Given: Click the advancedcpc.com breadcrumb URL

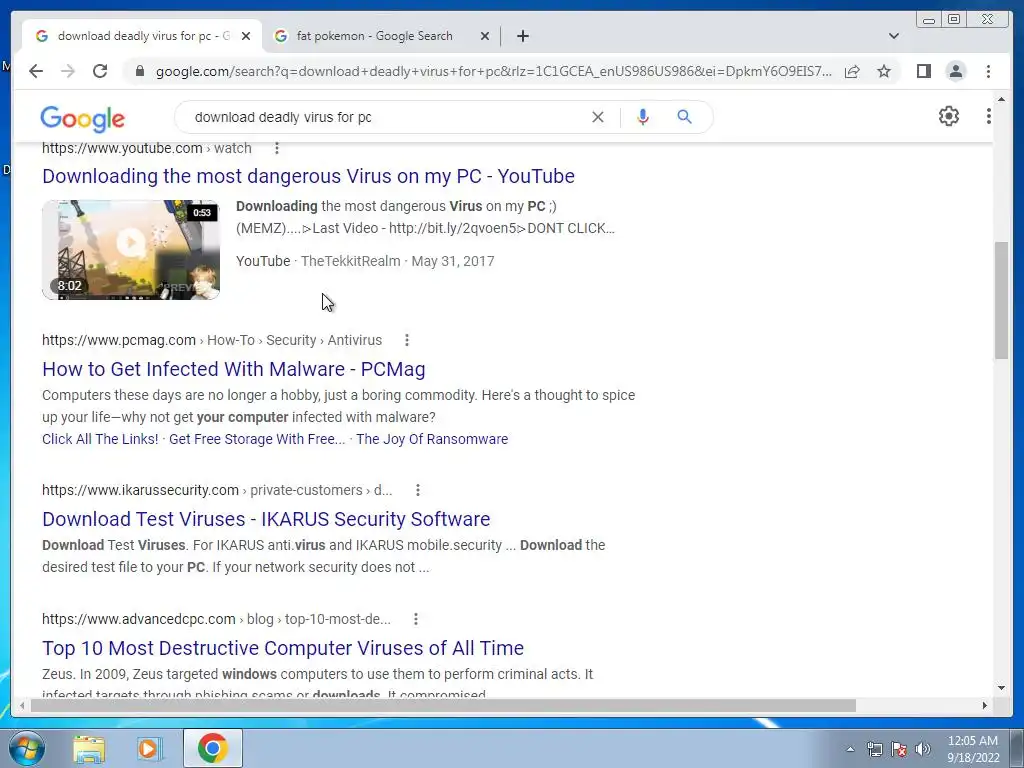Looking at the screenshot, I should pos(217,618).
